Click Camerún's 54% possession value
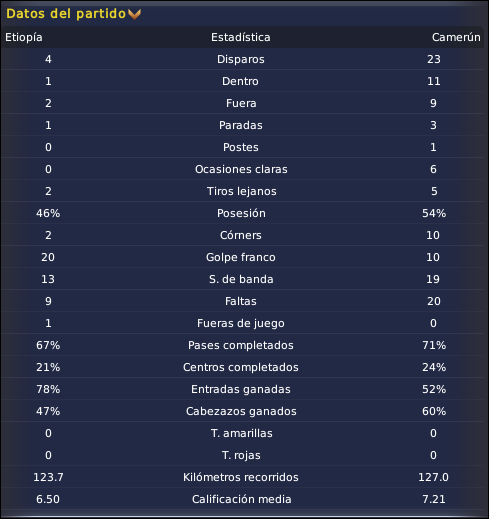The height and width of the screenshot is (519, 489). point(434,213)
